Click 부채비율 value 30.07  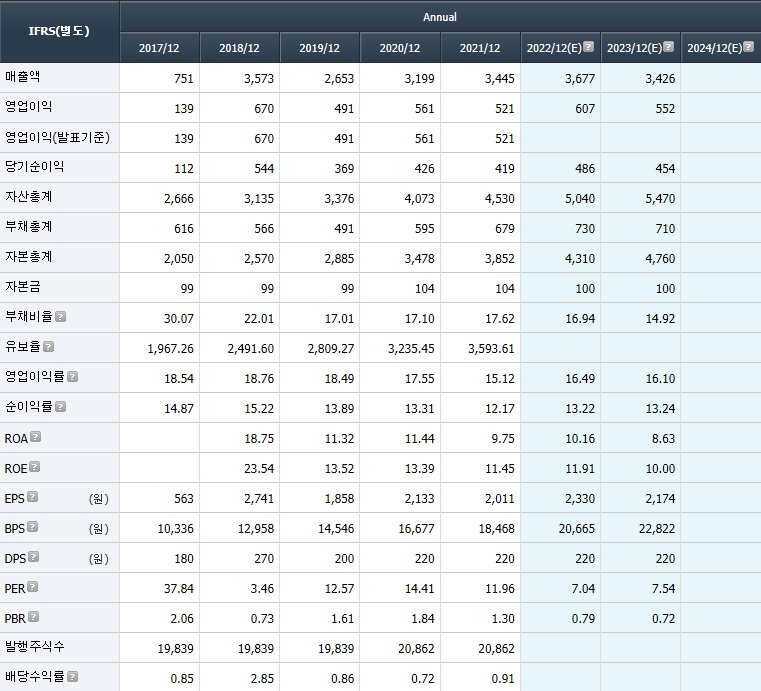pos(179,319)
